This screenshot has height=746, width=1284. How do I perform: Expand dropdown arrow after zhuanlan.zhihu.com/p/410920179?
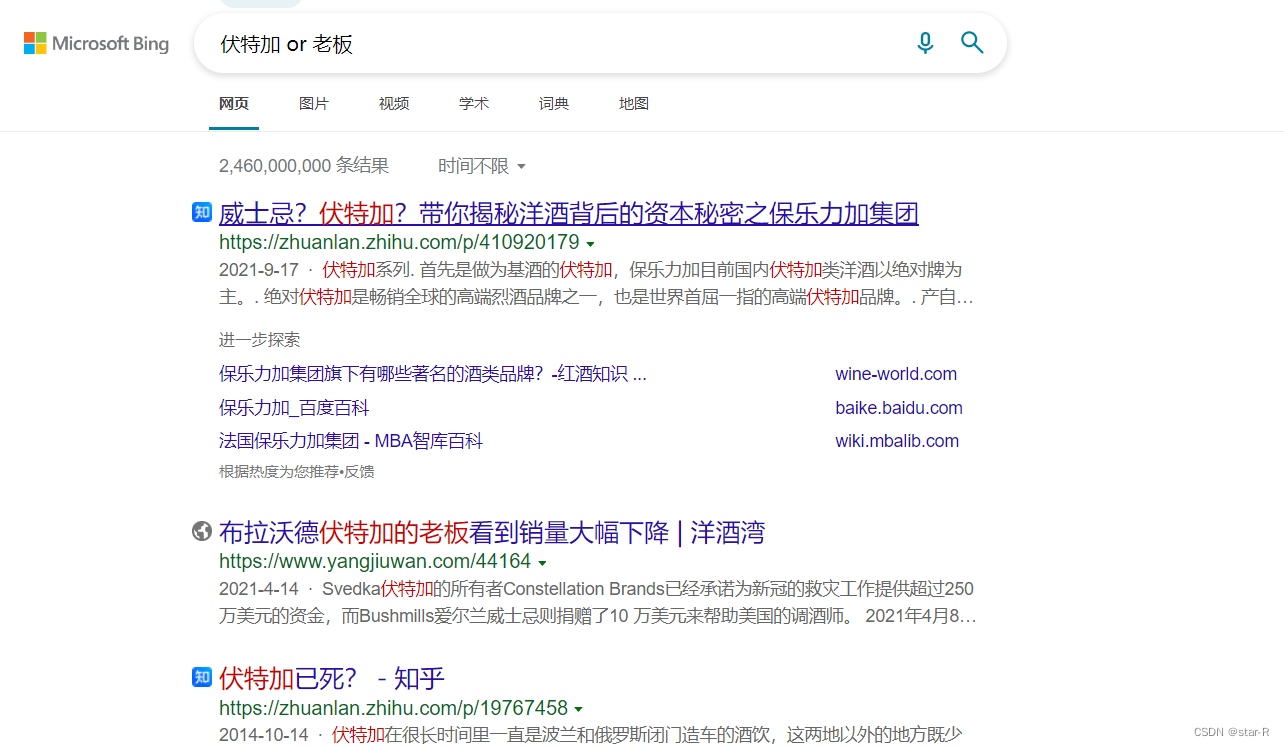(x=590, y=244)
